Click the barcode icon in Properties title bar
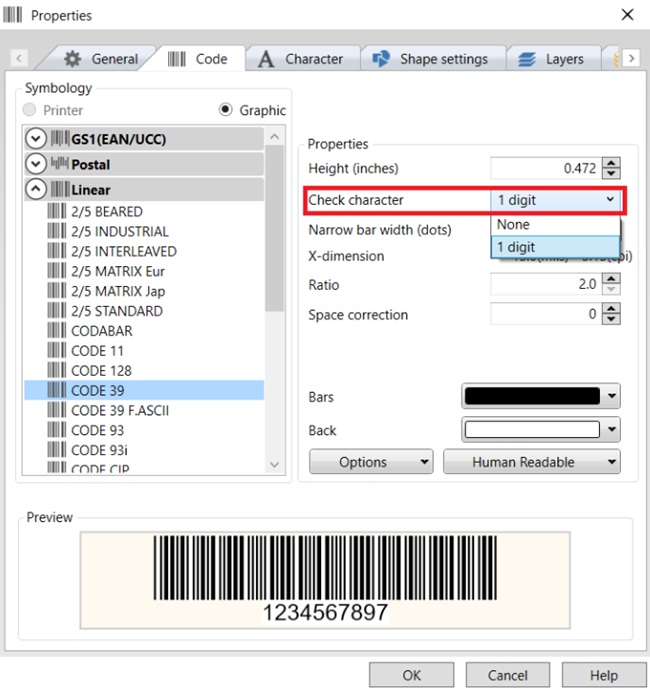This screenshot has width=650, height=692. coord(12,15)
